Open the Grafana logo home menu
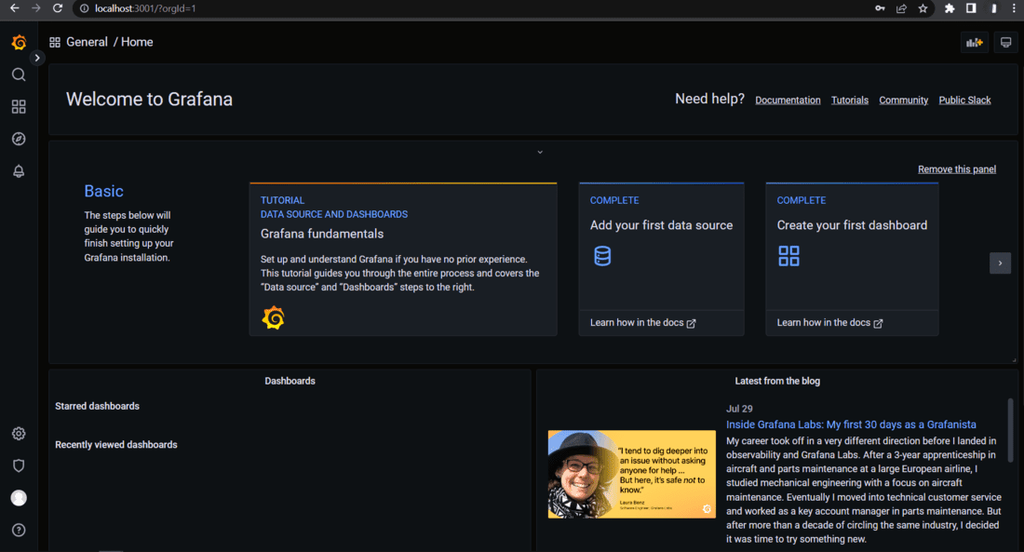This screenshot has width=1024, height=552. 19,42
